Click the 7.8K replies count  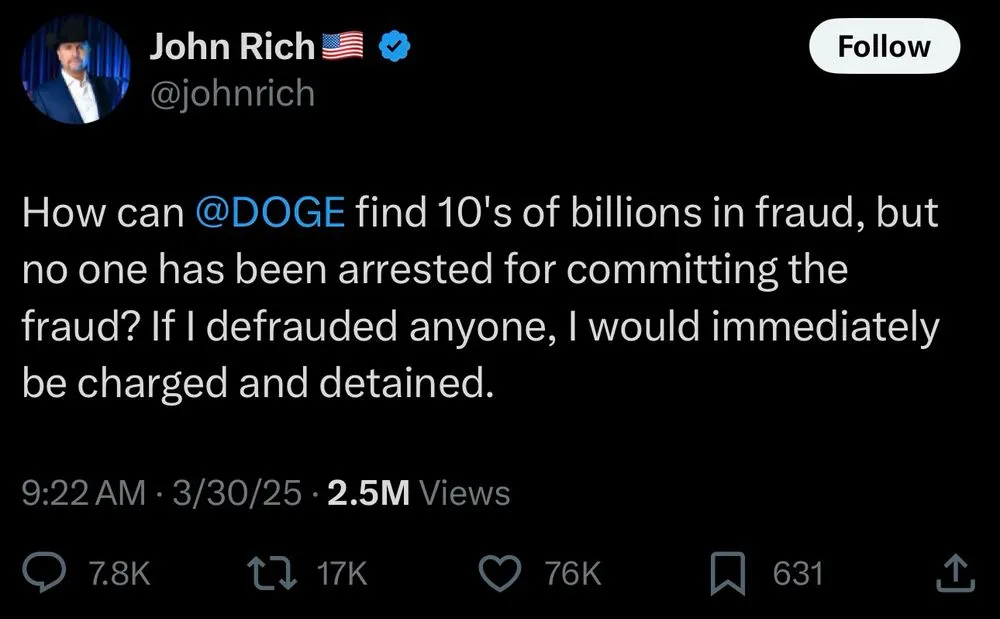(118, 573)
